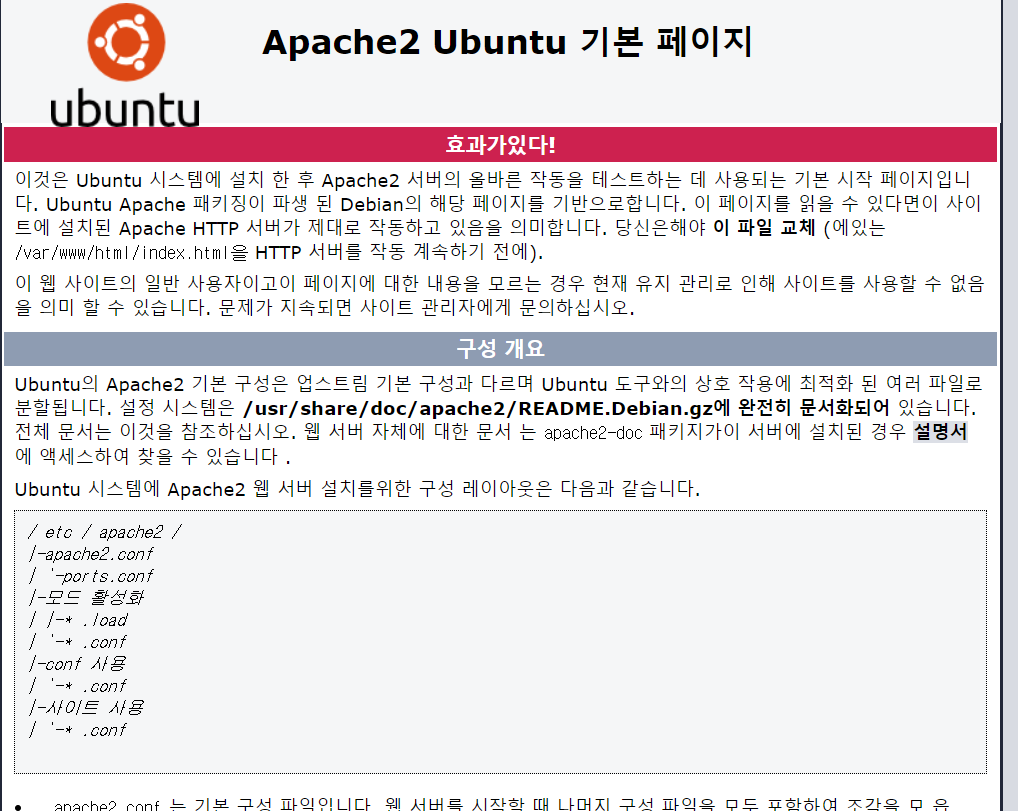1018x811 pixels.
Task: Click the bold text '이 파일 교체'
Action: click(764, 228)
